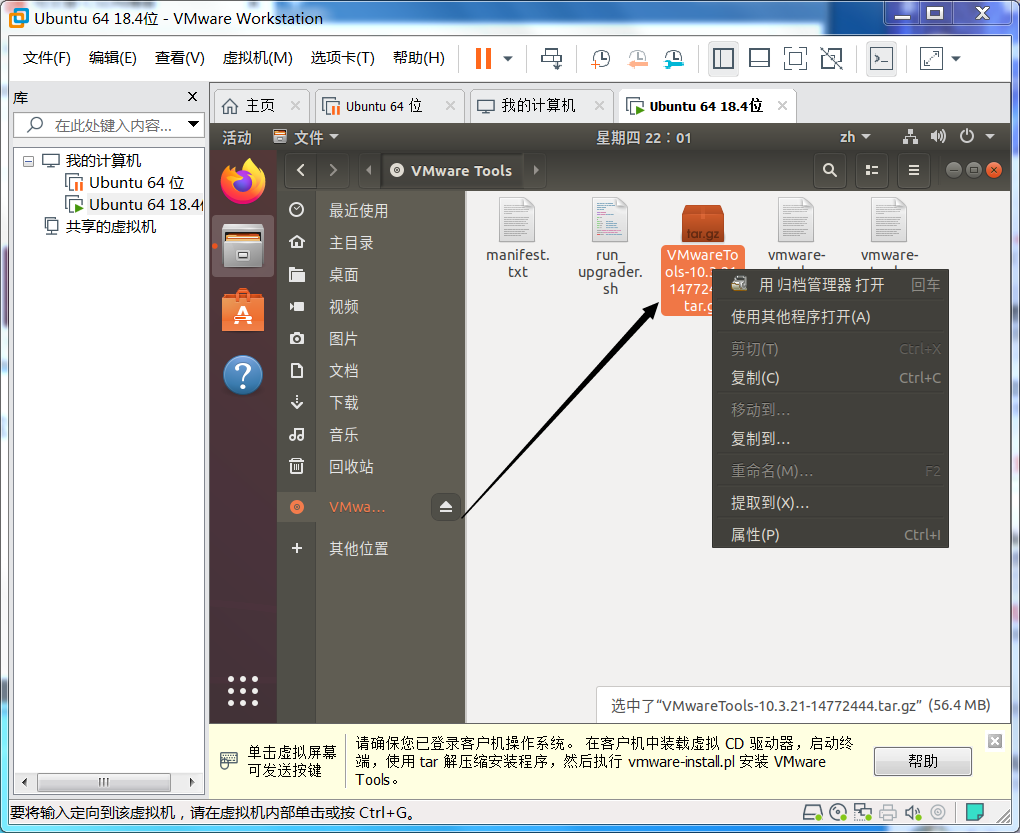Take a snapshot of the VM
The height and width of the screenshot is (833, 1020).
pyautogui.click(x=600, y=59)
